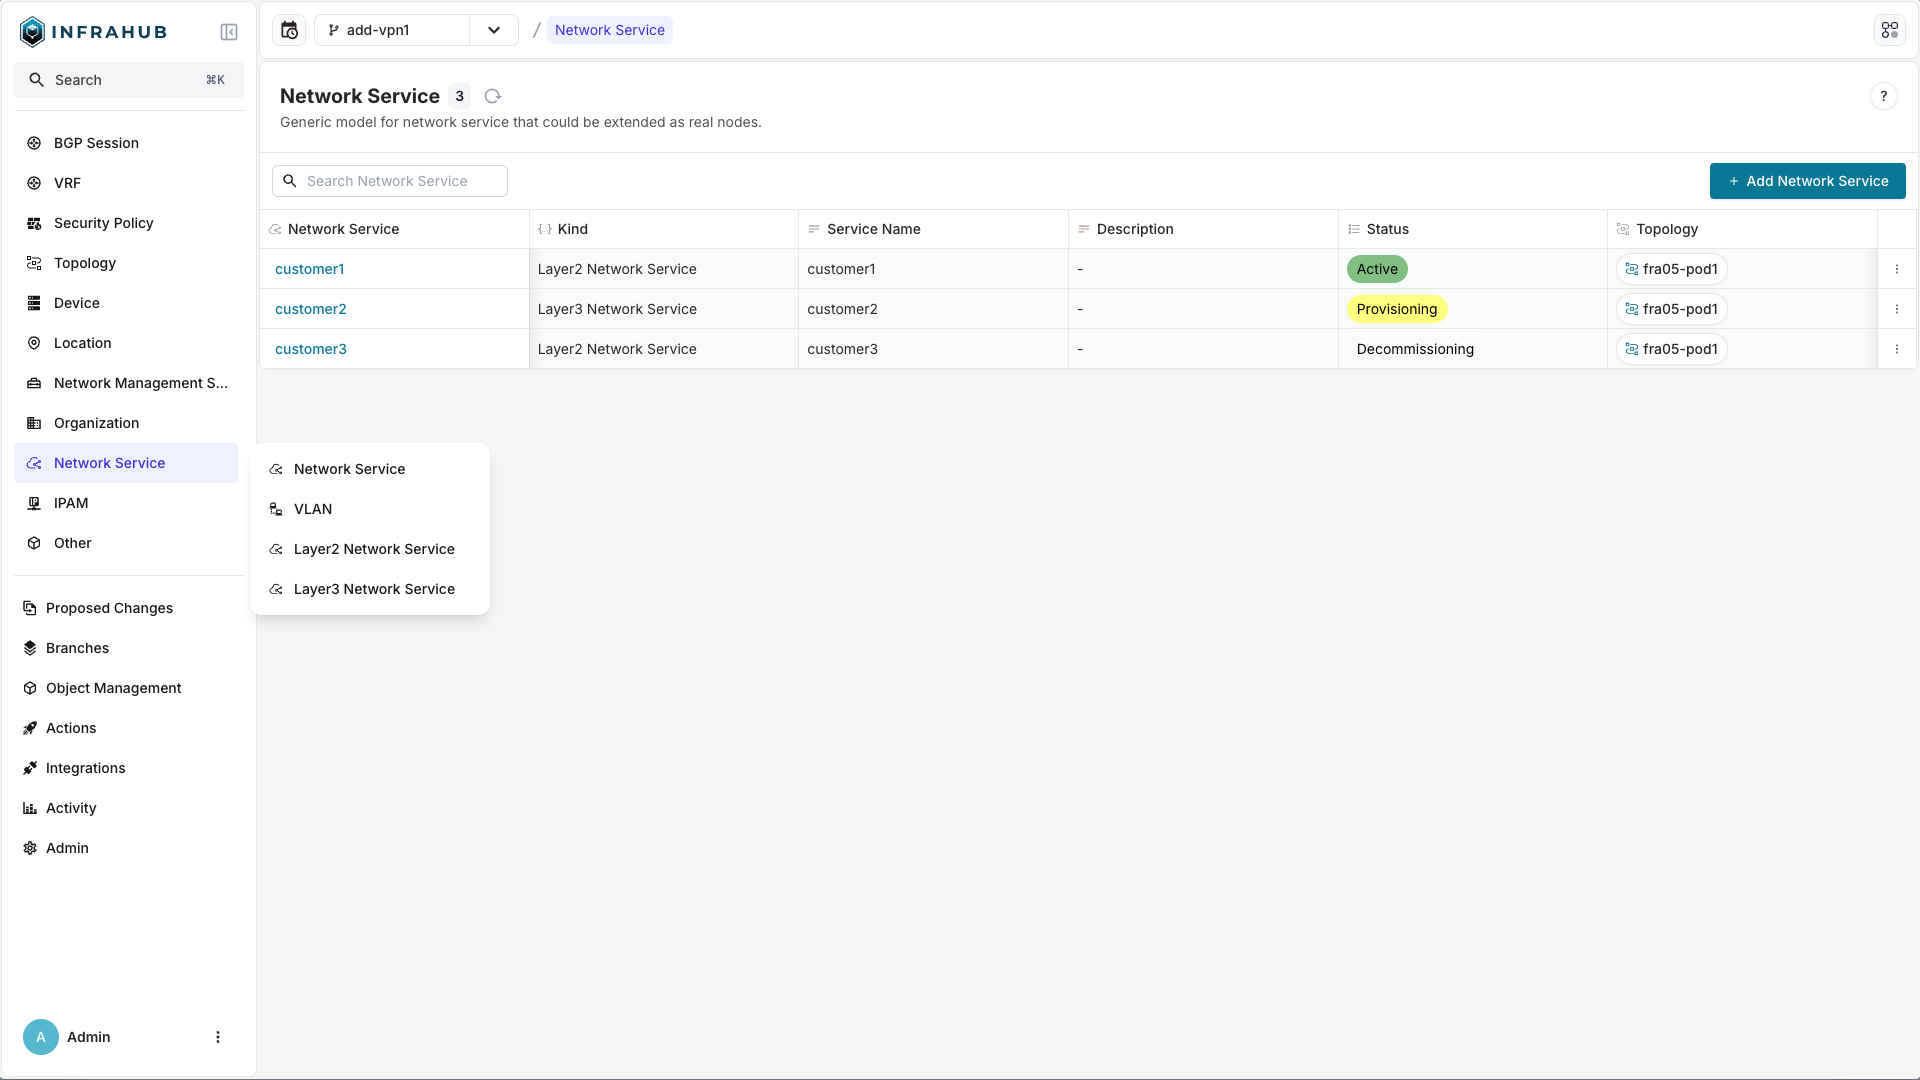1920x1080 pixels.
Task: Focus Search Network Service field
Action: pyautogui.click(x=390, y=181)
